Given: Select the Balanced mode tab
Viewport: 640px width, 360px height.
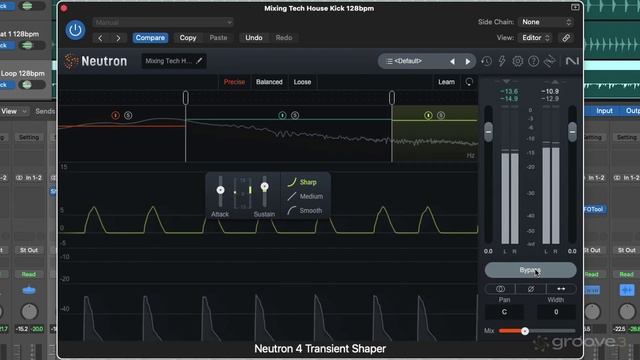Looking at the screenshot, I should pos(269,82).
